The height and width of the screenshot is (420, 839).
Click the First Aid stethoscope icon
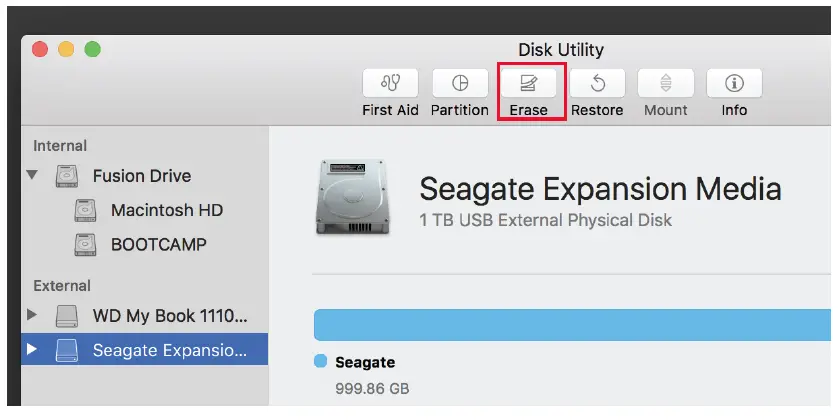[x=390, y=83]
